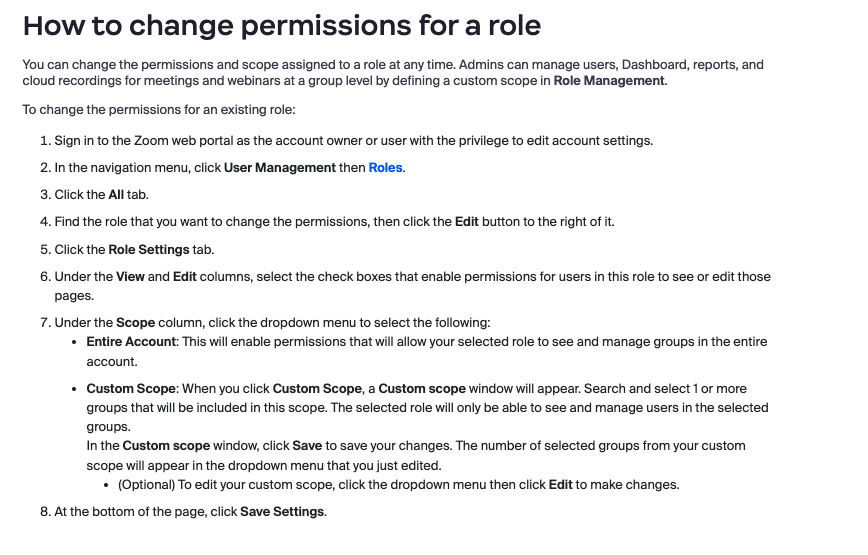Click bold "Edit" before "columns" in step 6
The width and height of the screenshot is (868, 555).
point(185,277)
